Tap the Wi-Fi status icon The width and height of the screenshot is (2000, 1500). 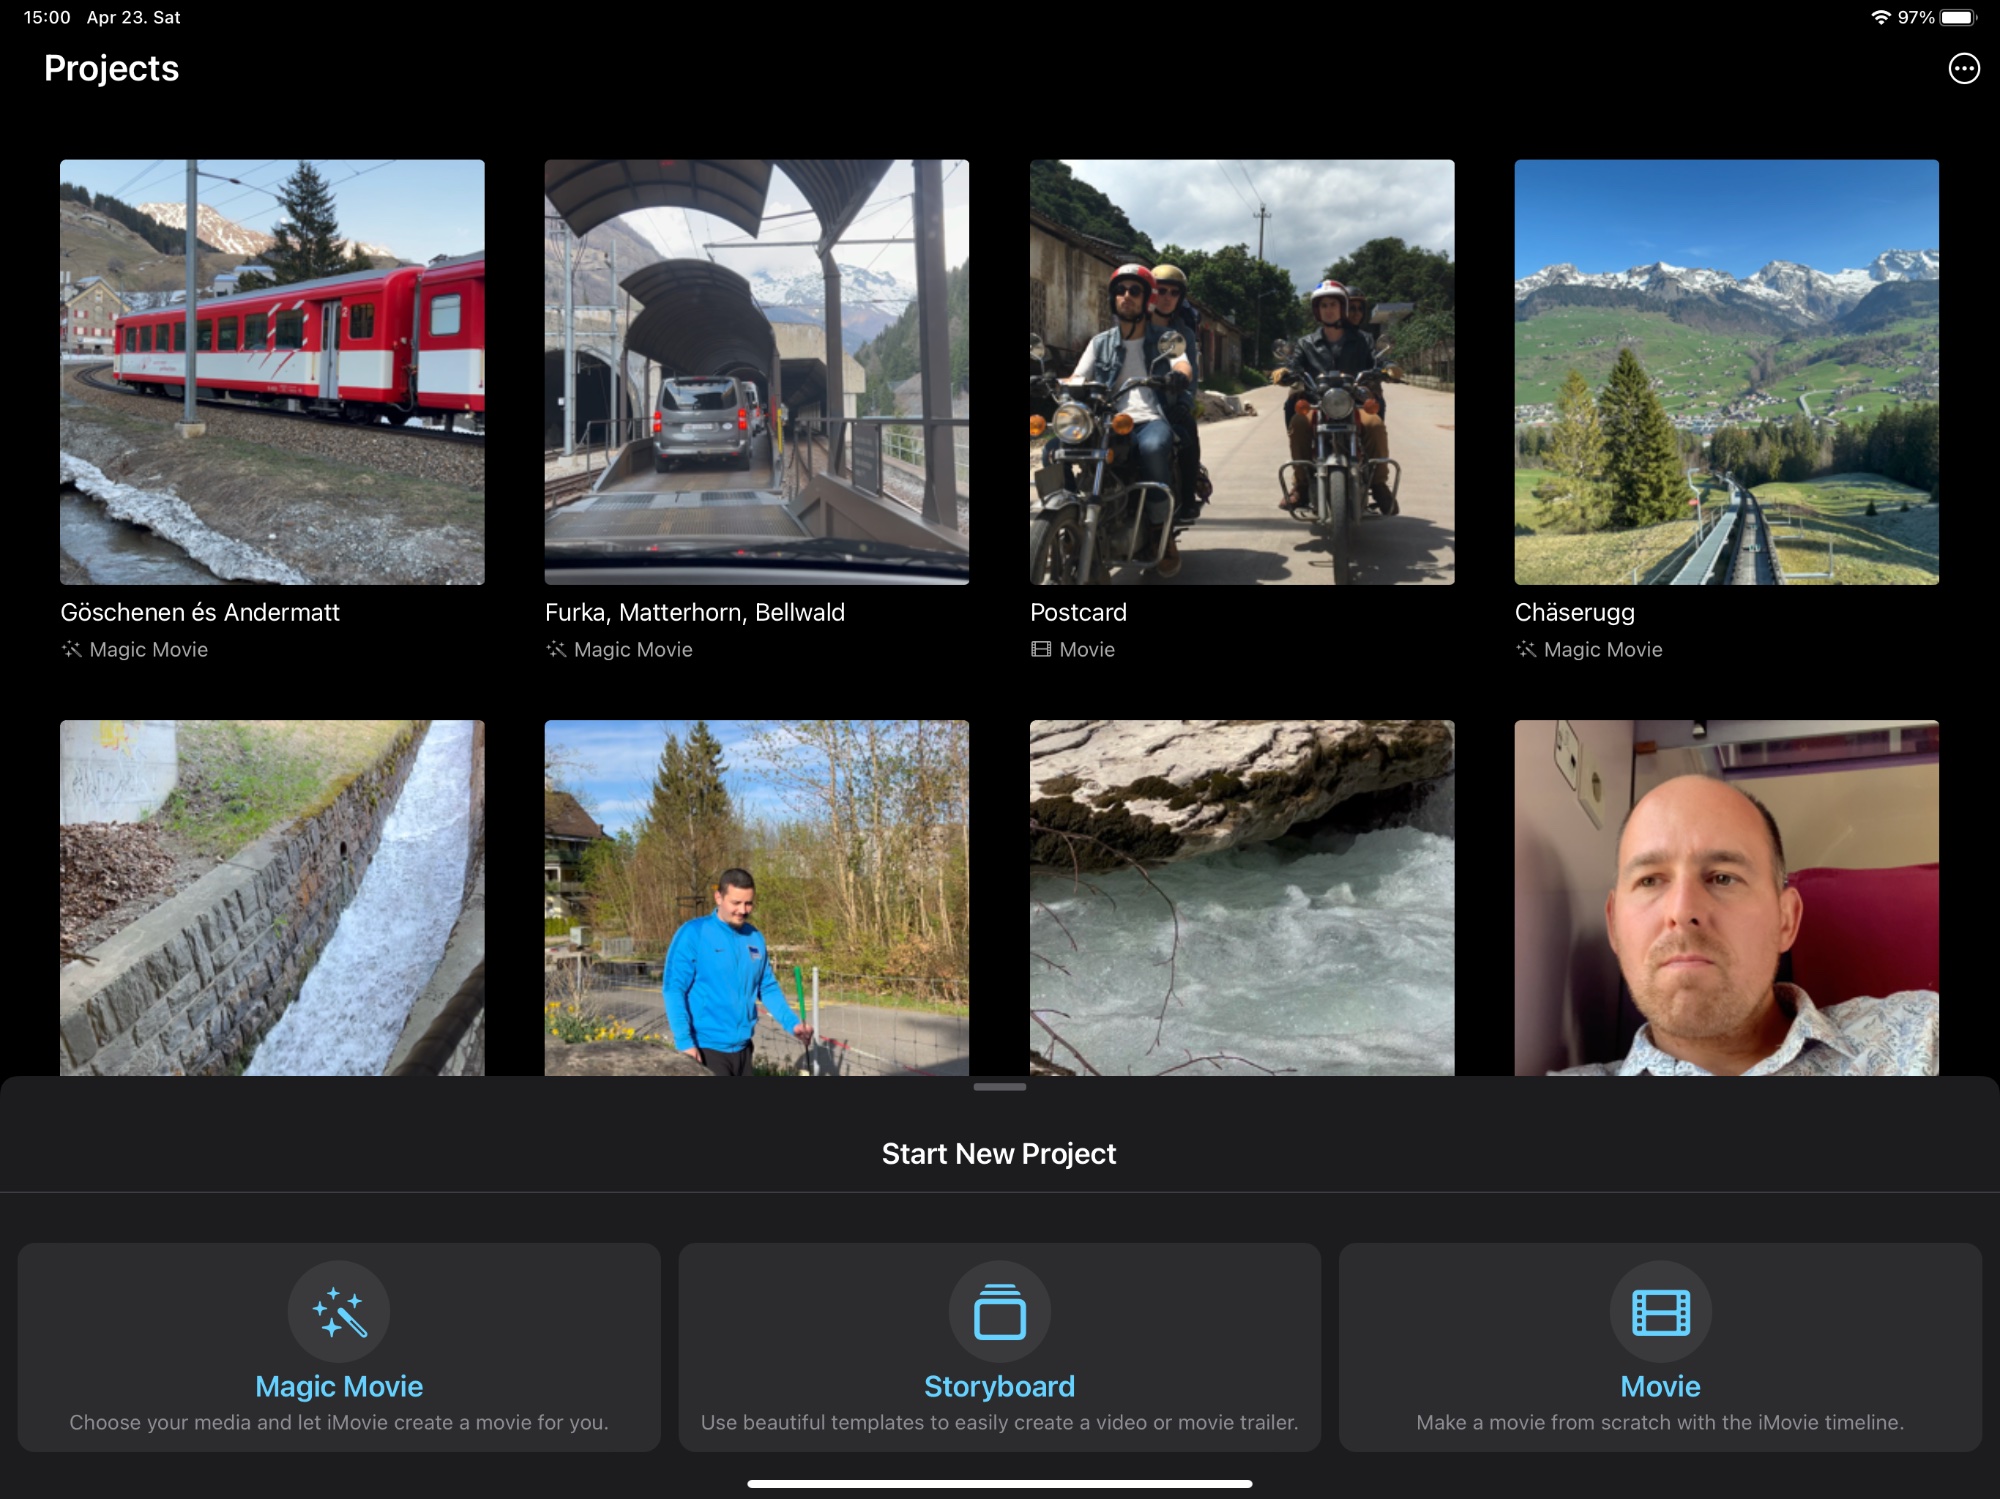pyautogui.click(x=1881, y=17)
